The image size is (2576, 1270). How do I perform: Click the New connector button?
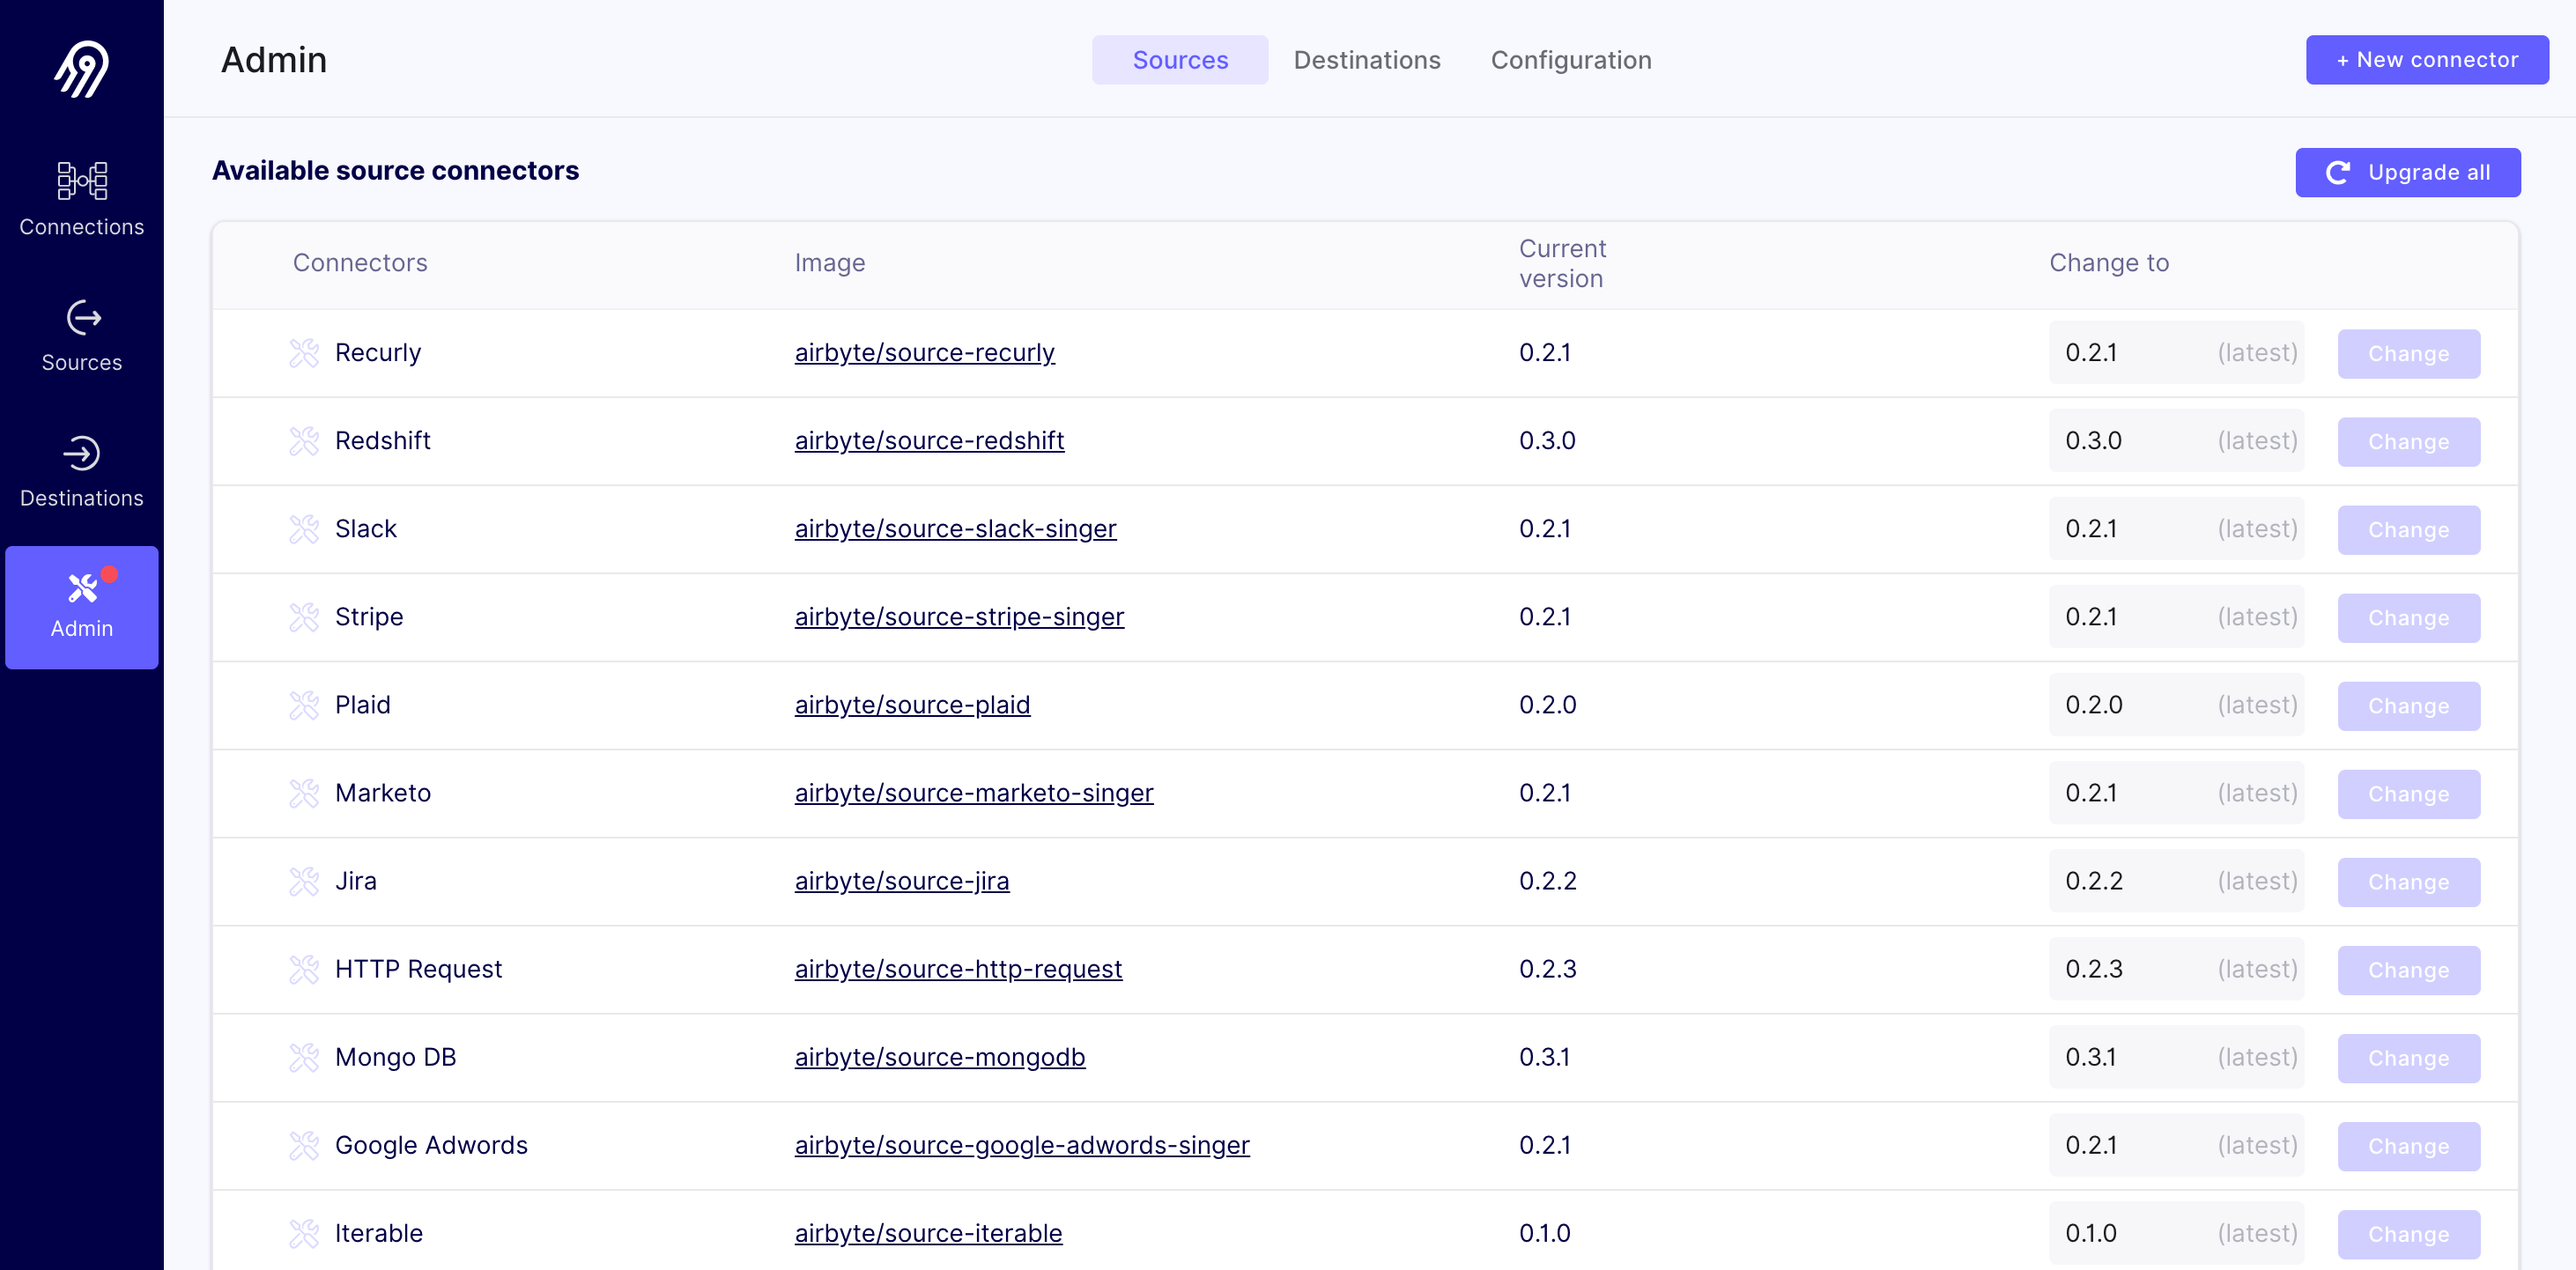(2426, 60)
